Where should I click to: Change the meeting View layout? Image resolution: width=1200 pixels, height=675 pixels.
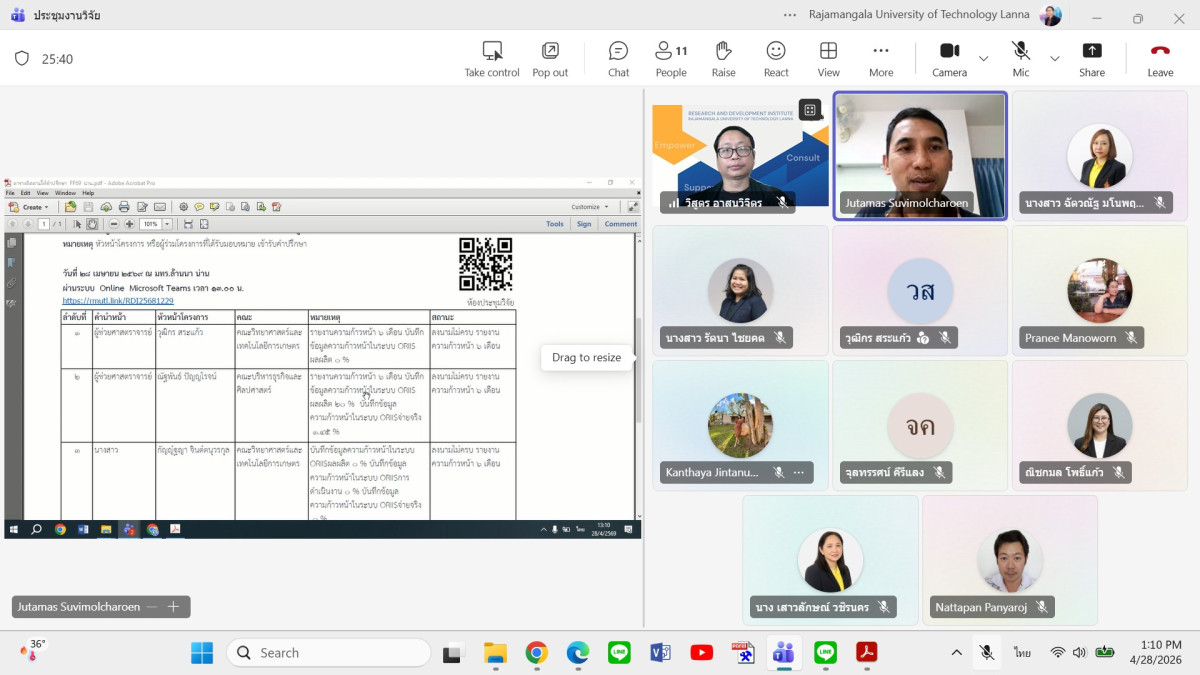828,58
